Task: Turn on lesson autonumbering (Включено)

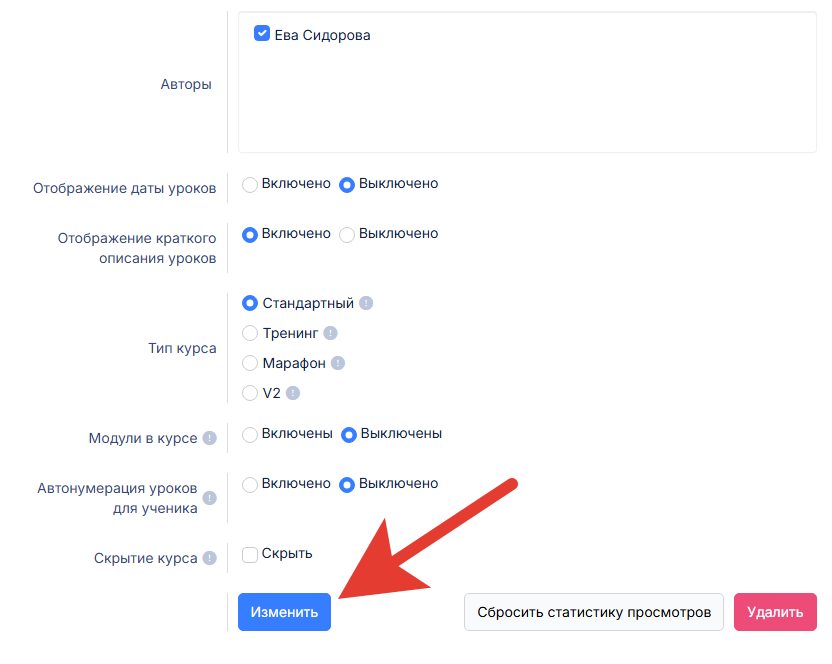Action: (x=250, y=484)
